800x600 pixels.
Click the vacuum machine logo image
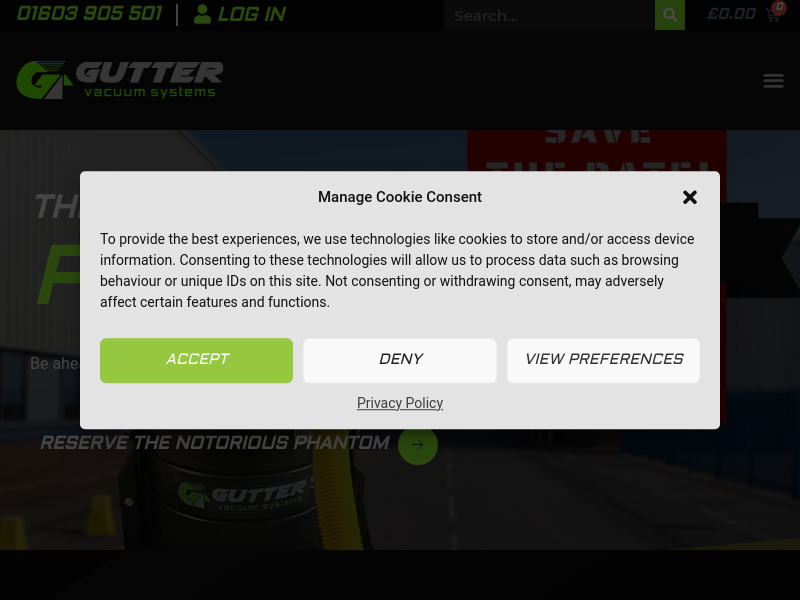coord(245,495)
